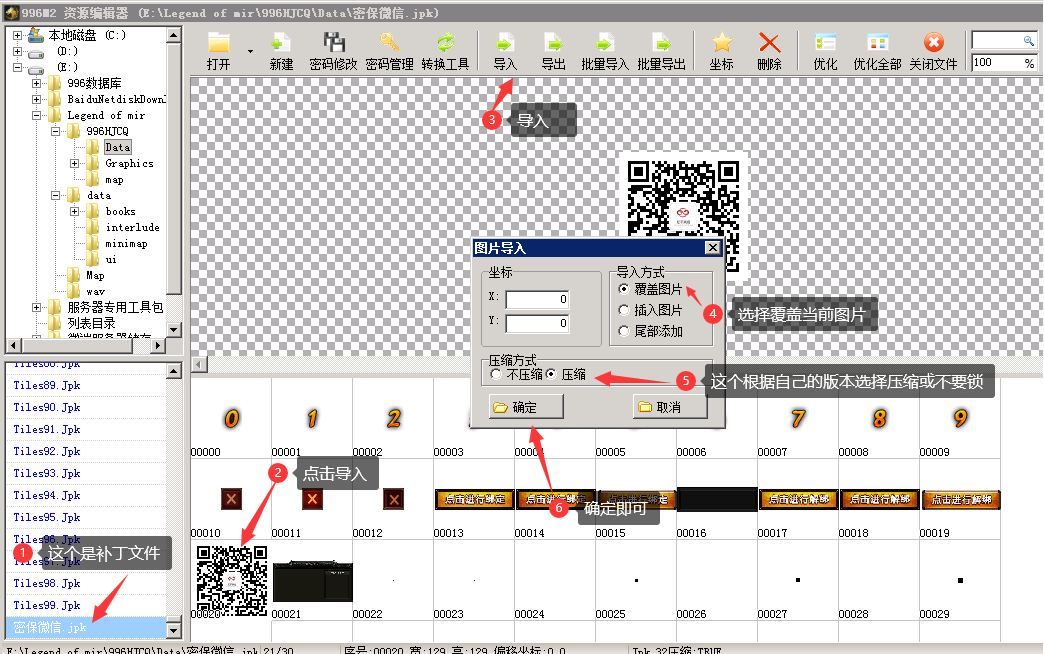The image size is (1044, 654).
Task: Click the 导入 import icon
Action: [x=505, y=52]
